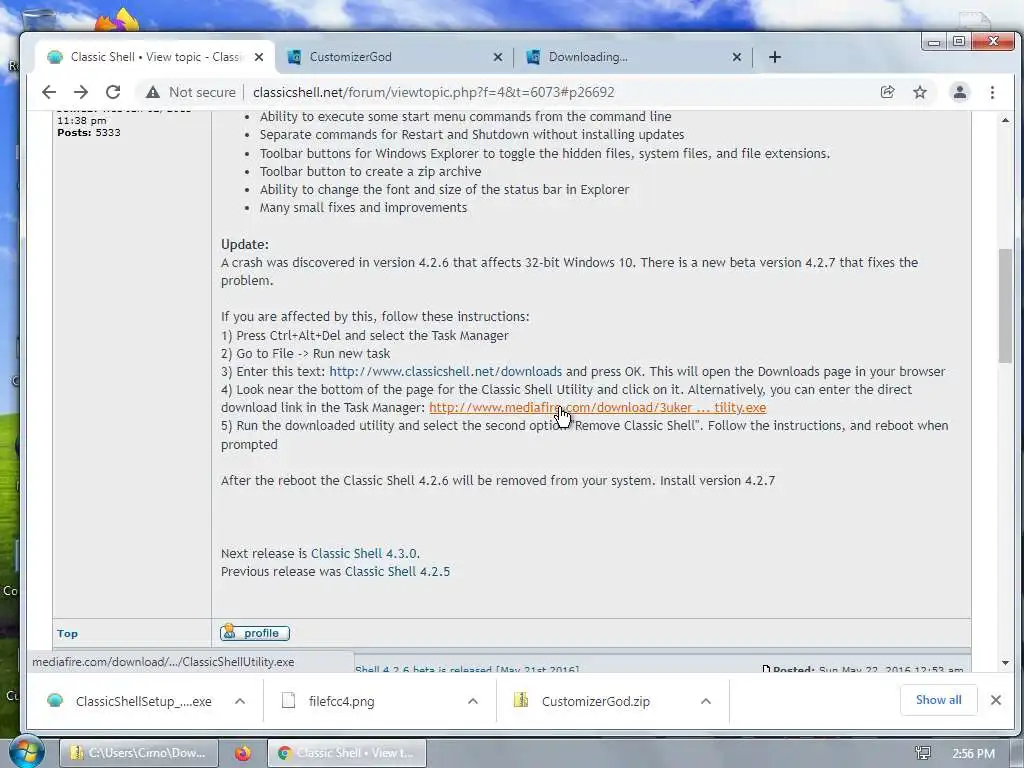Go back to the previous page
The width and height of the screenshot is (1024, 768).
click(x=49, y=92)
